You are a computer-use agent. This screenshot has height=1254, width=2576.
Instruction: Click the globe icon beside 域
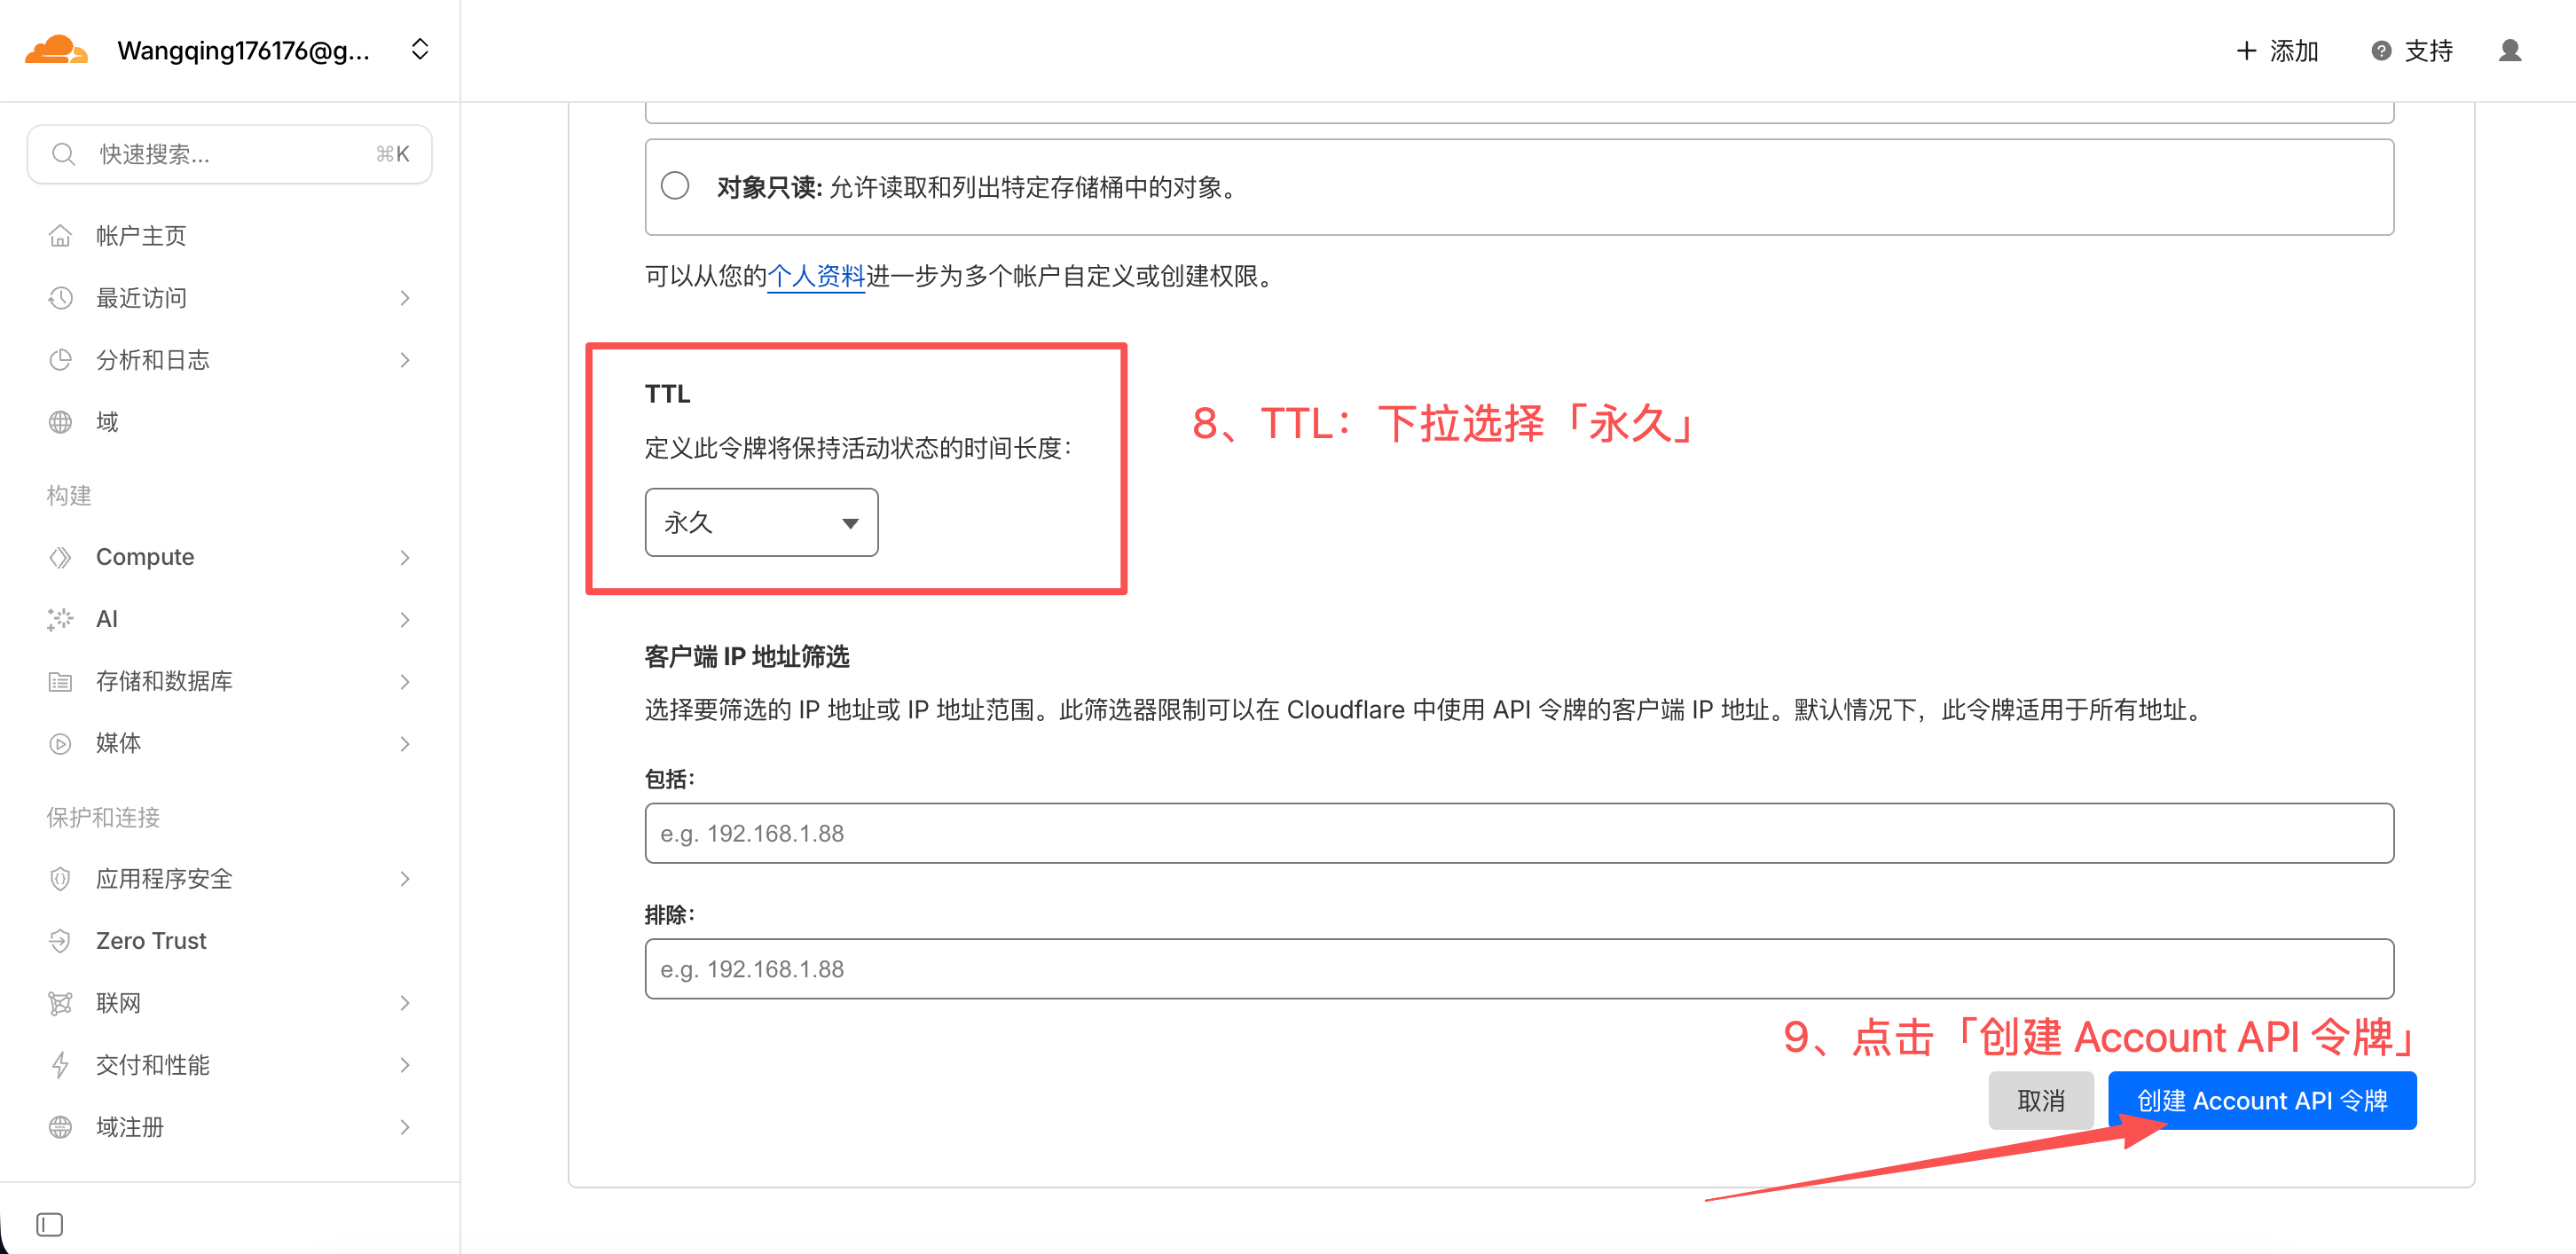60,422
